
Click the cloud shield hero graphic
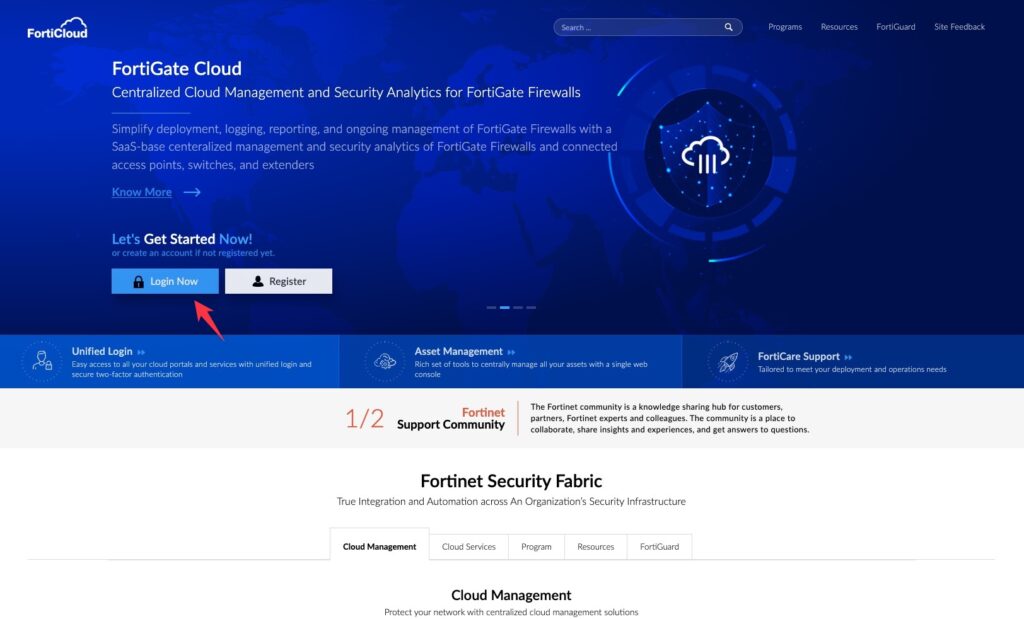707,155
